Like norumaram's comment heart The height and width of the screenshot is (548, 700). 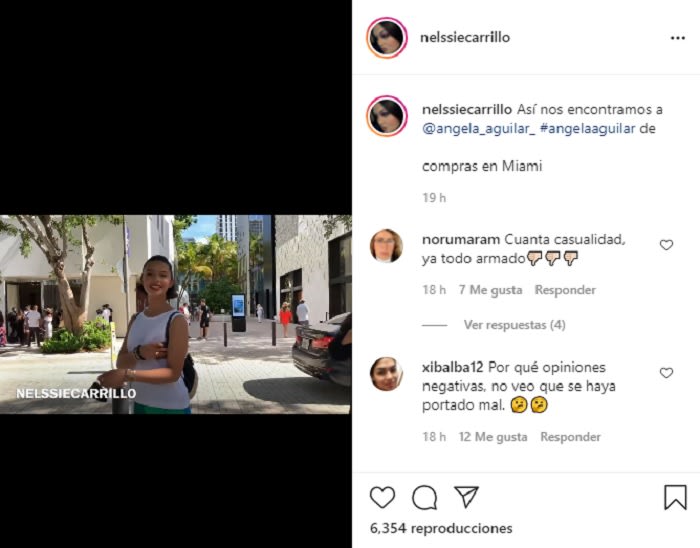(666, 245)
